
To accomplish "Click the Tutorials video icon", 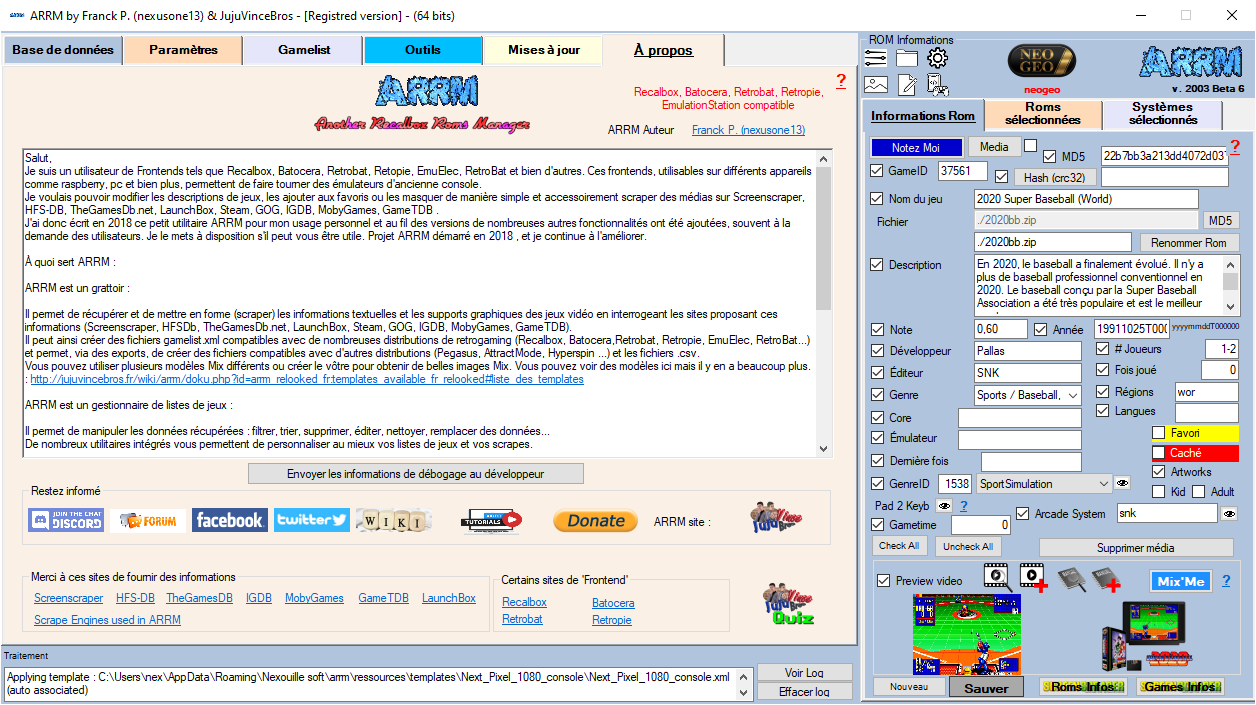I will [x=491, y=520].
